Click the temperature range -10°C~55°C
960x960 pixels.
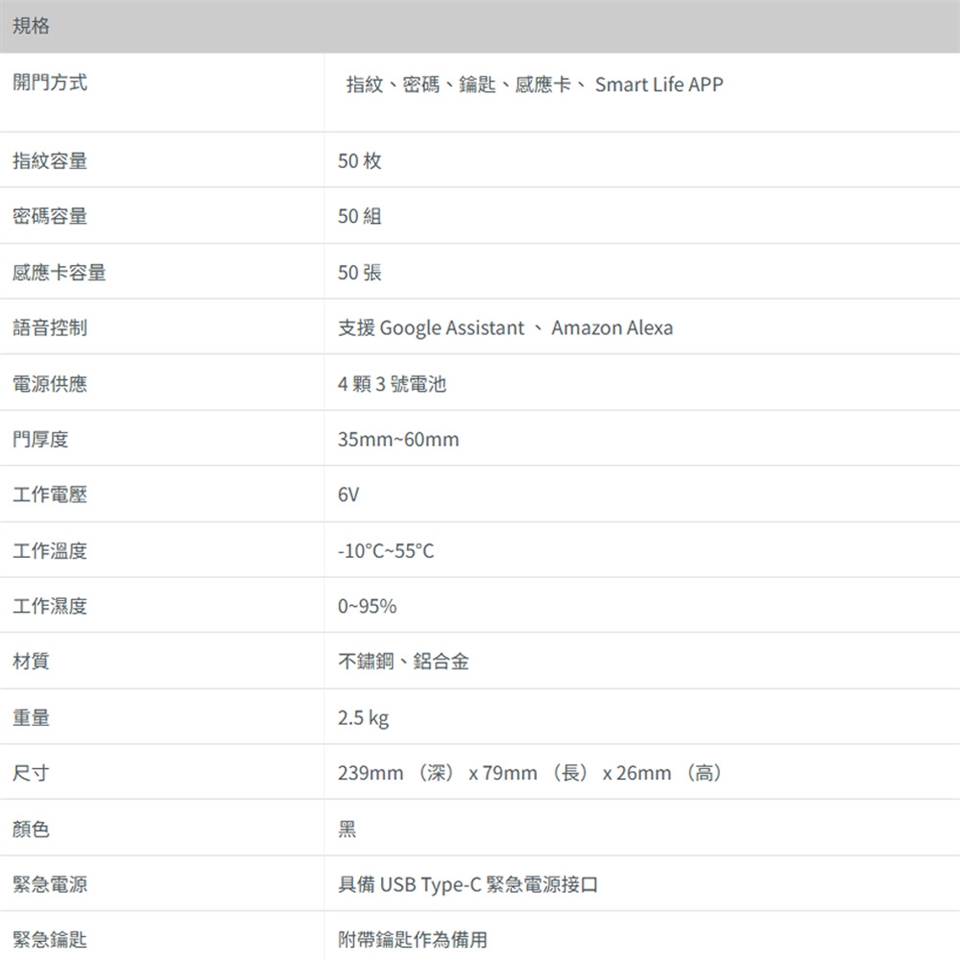click(386, 552)
